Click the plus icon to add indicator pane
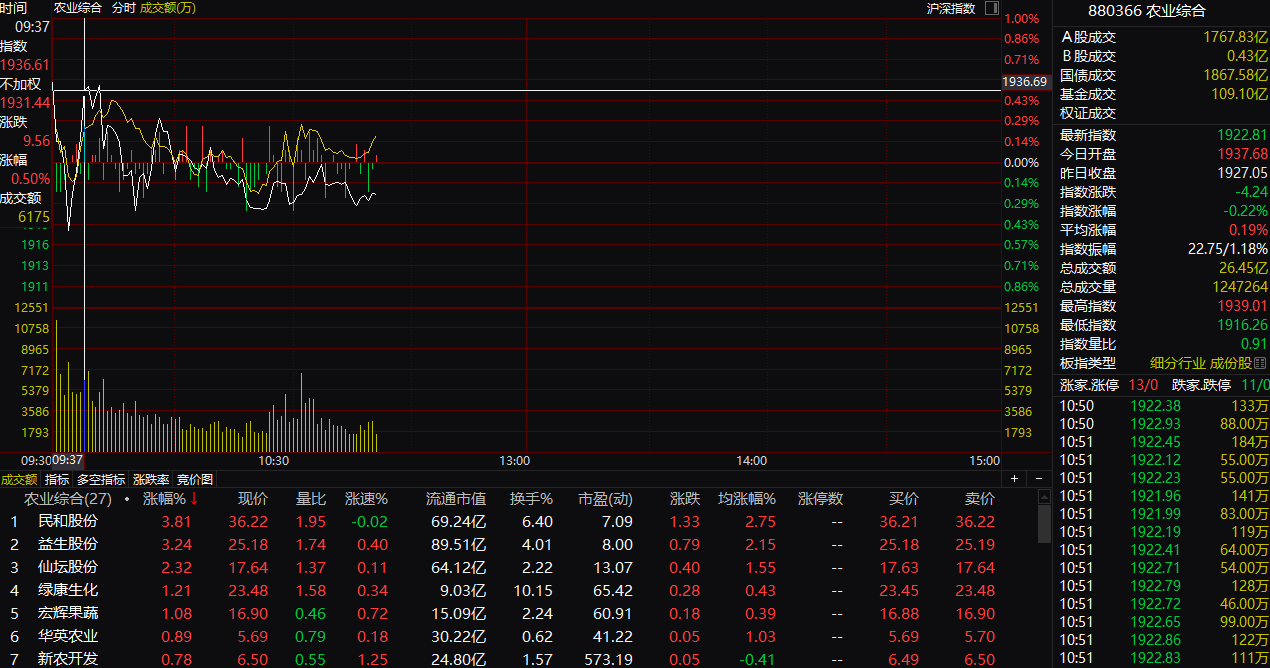 [x=1013, y=479]
